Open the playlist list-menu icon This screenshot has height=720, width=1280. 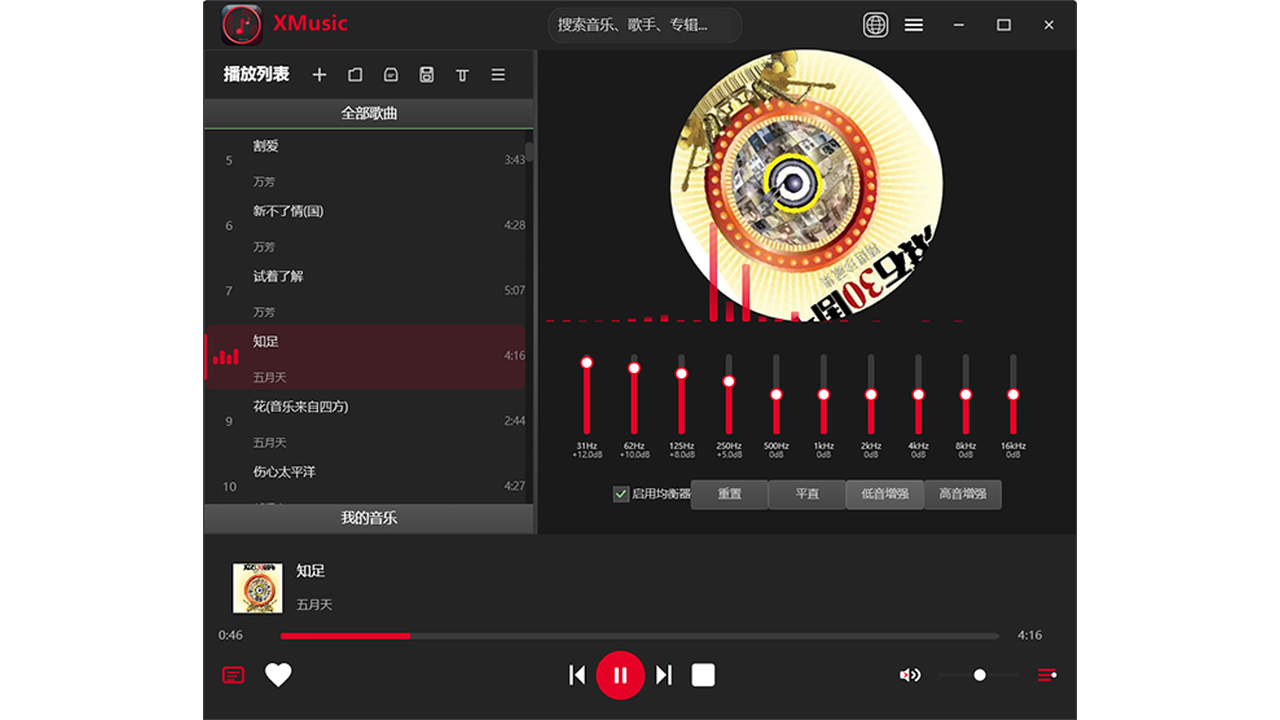coord(498,75)
